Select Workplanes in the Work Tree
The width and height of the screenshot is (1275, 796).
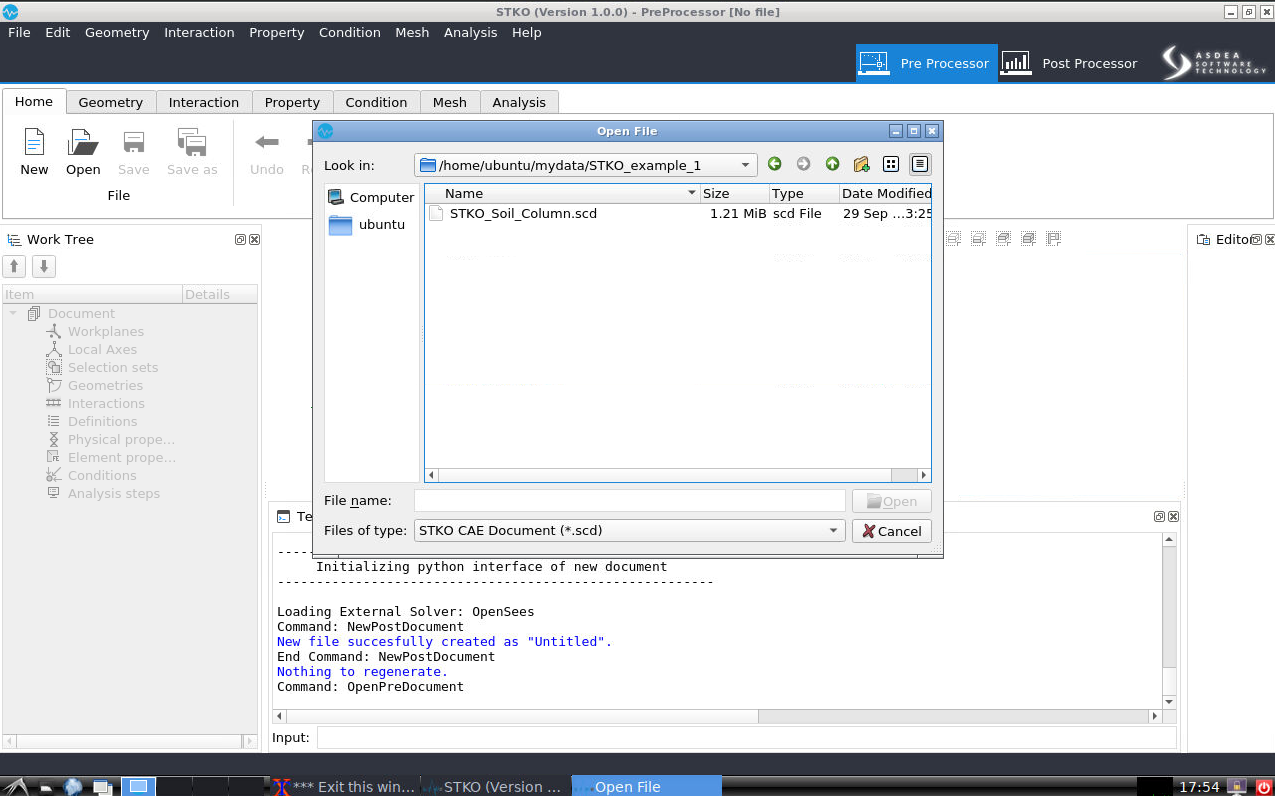(106, 332)
